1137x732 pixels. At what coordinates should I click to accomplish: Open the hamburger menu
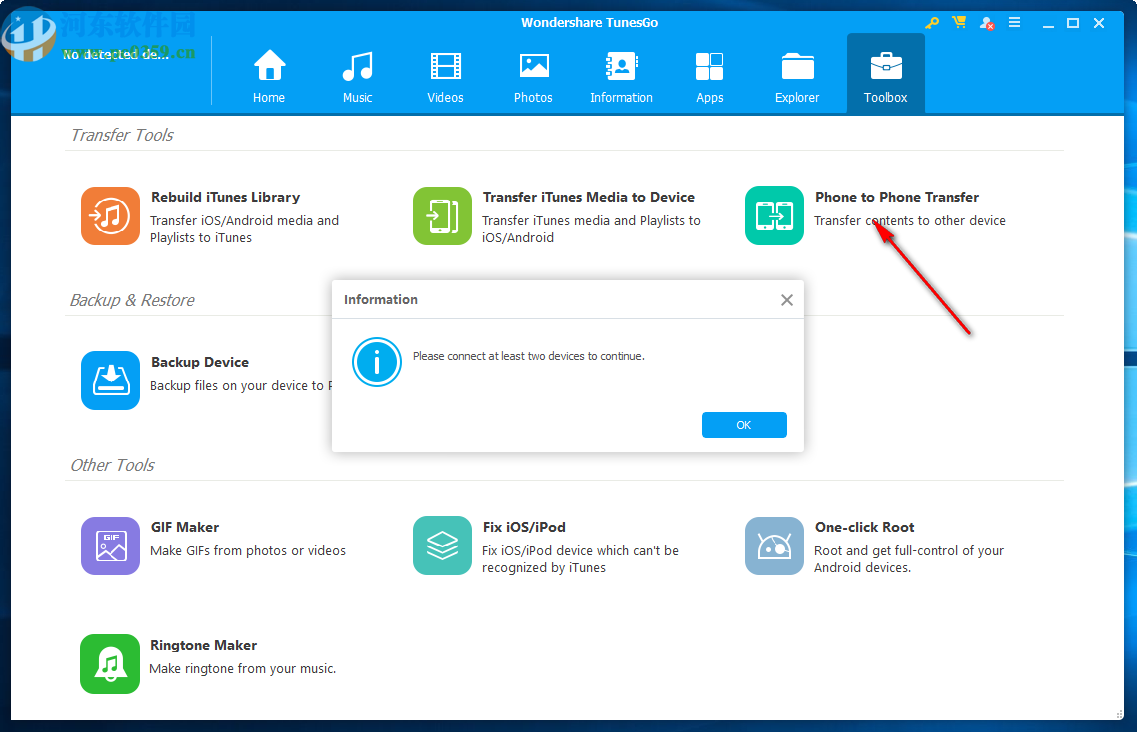[1014, 22]
